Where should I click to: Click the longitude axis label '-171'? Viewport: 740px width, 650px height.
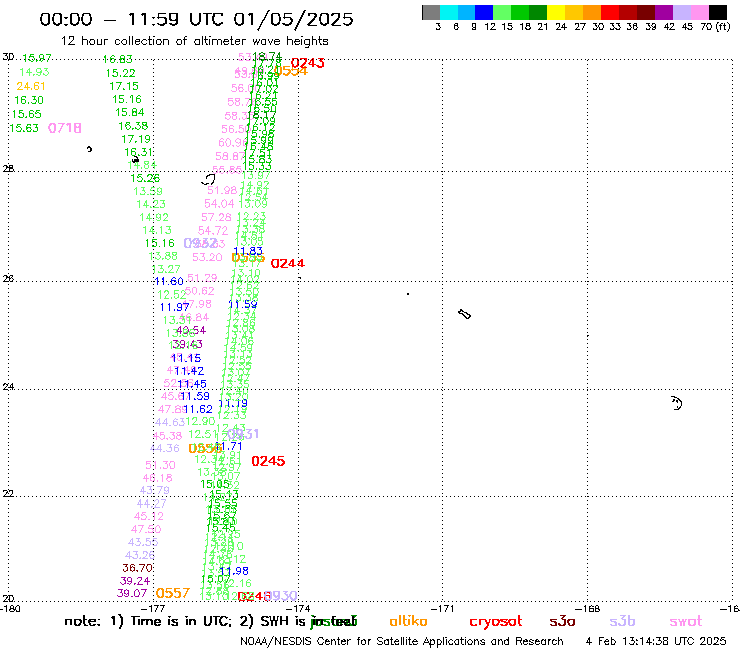point(443,609)
